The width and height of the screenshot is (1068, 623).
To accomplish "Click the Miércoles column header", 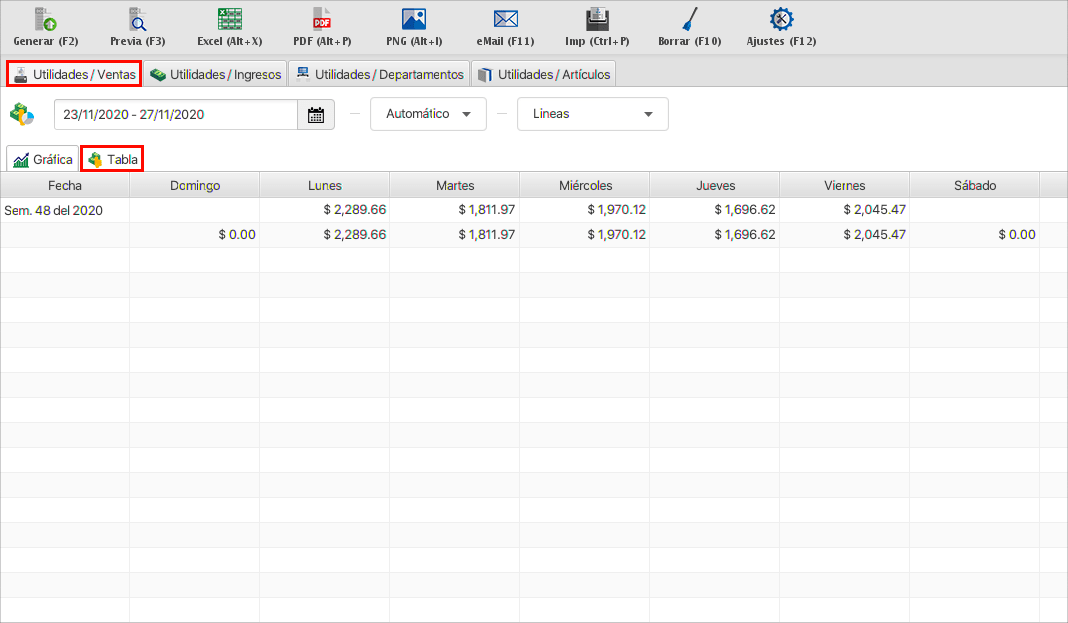I will click(x=585, y=186).
